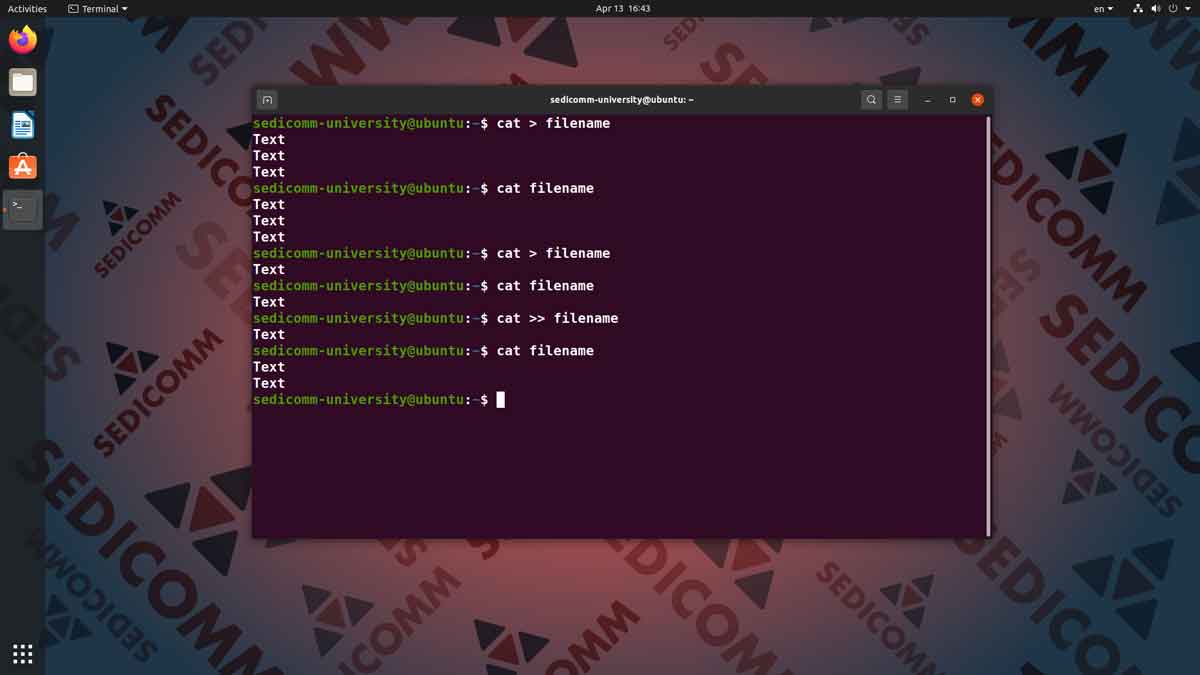Click the power icon in top bar
The height and width of the screenshot is (675, 1200).
(x=1173, y=8)
